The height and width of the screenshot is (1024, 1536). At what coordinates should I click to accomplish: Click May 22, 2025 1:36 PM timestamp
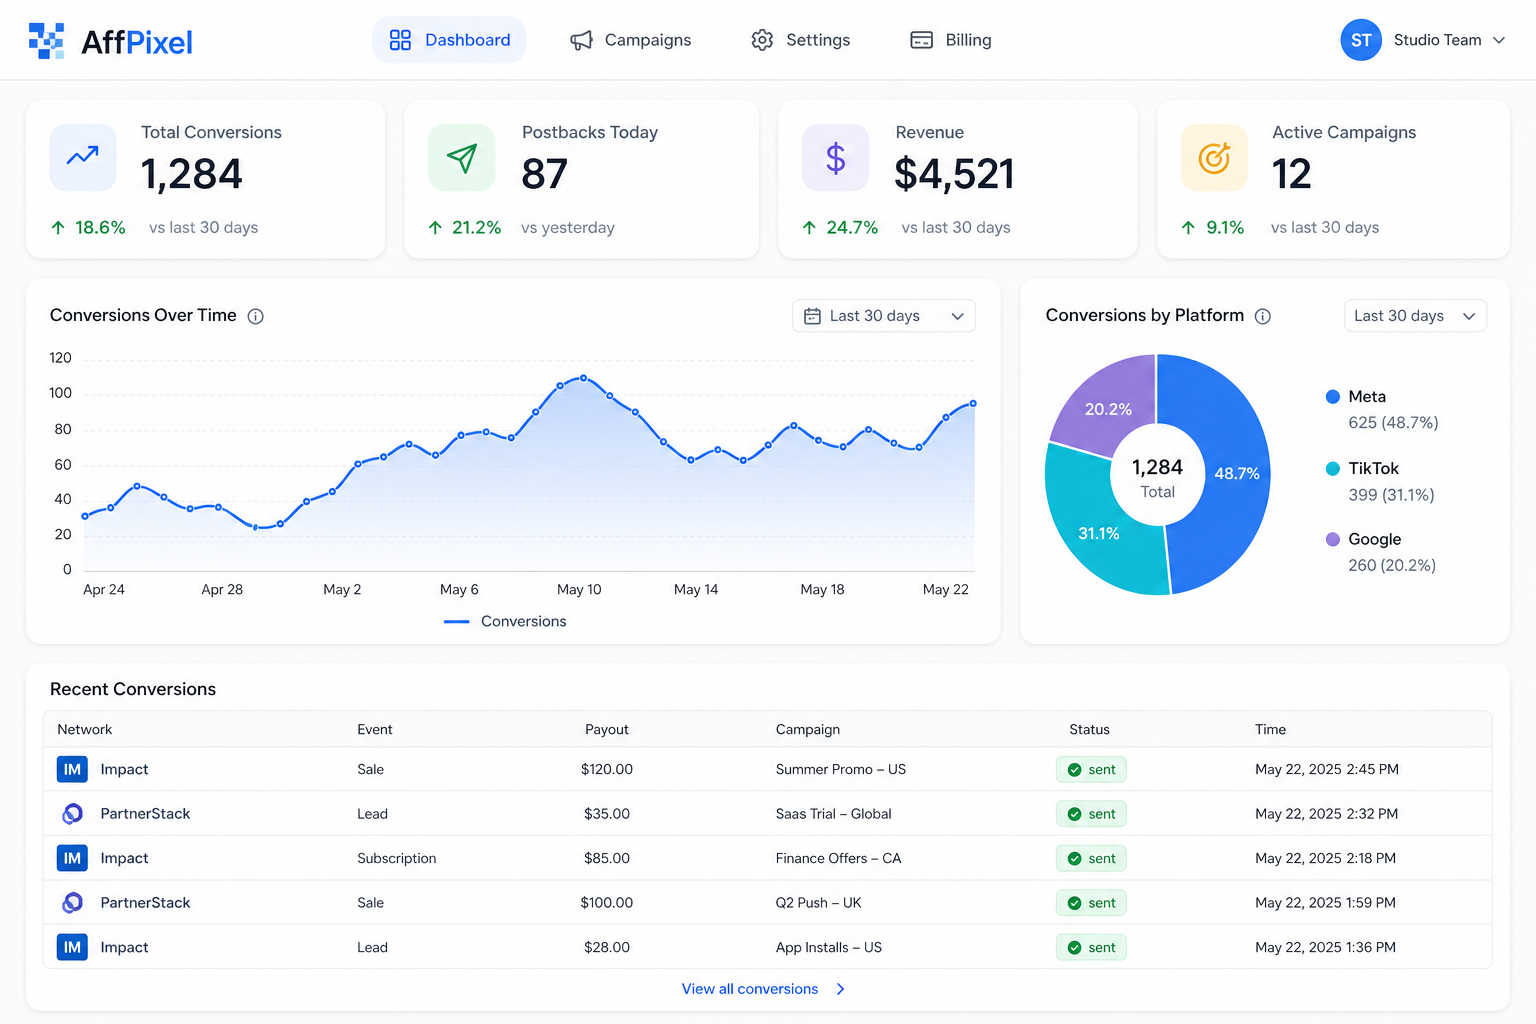(x=1325, y=947)
